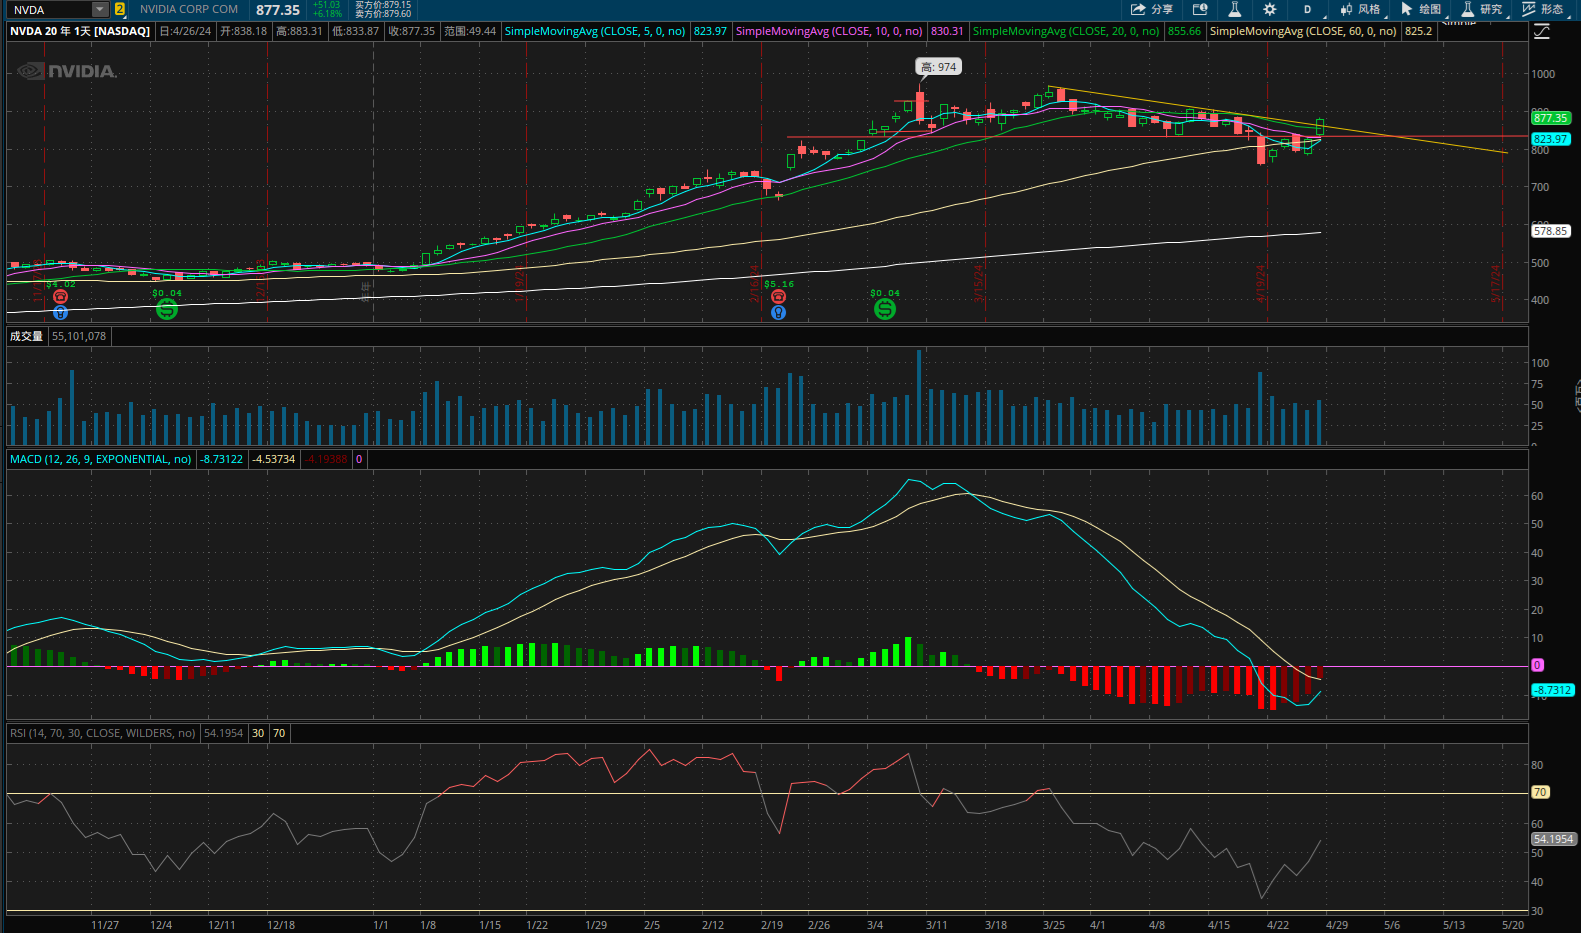Screen dimensions: 1581x933
Task: Click the MACD value -8.73122 in header
Action: pos(222,459)
